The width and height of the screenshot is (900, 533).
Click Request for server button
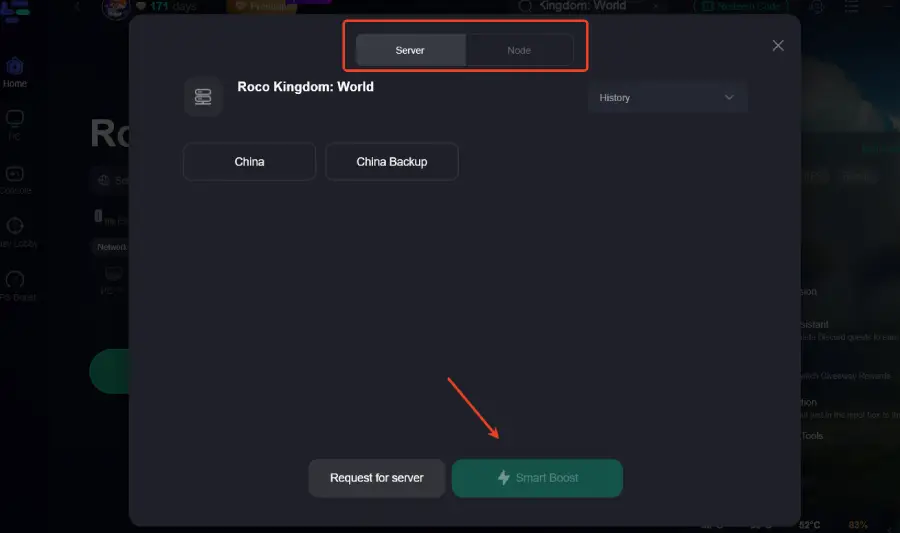click(376, 478)
